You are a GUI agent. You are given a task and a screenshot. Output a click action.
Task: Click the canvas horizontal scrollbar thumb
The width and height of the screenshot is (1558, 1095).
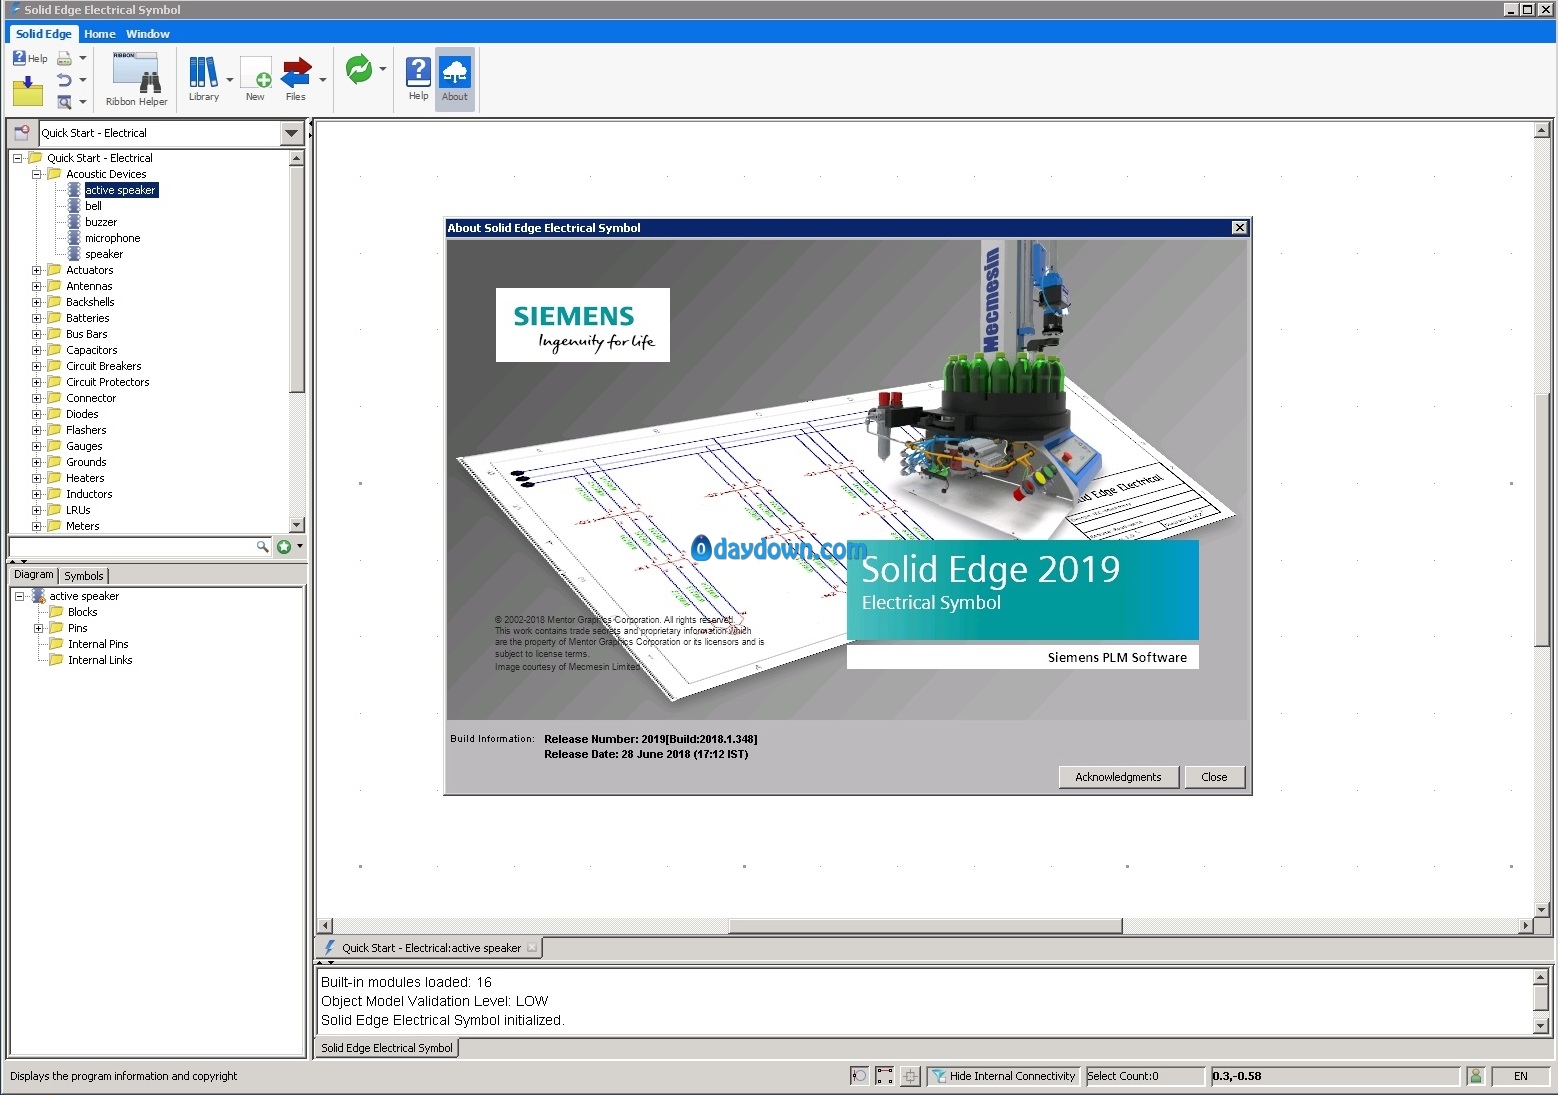[925, 926]
